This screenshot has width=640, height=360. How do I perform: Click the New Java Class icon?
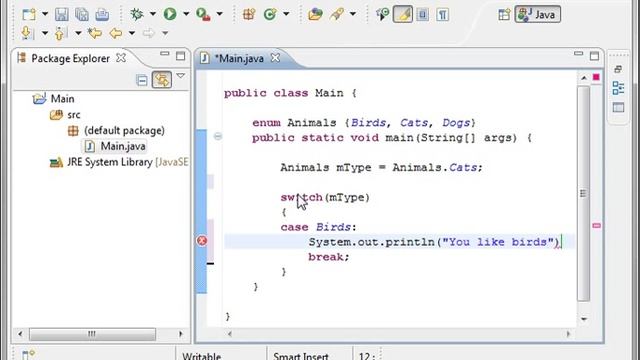pos(270,15)
